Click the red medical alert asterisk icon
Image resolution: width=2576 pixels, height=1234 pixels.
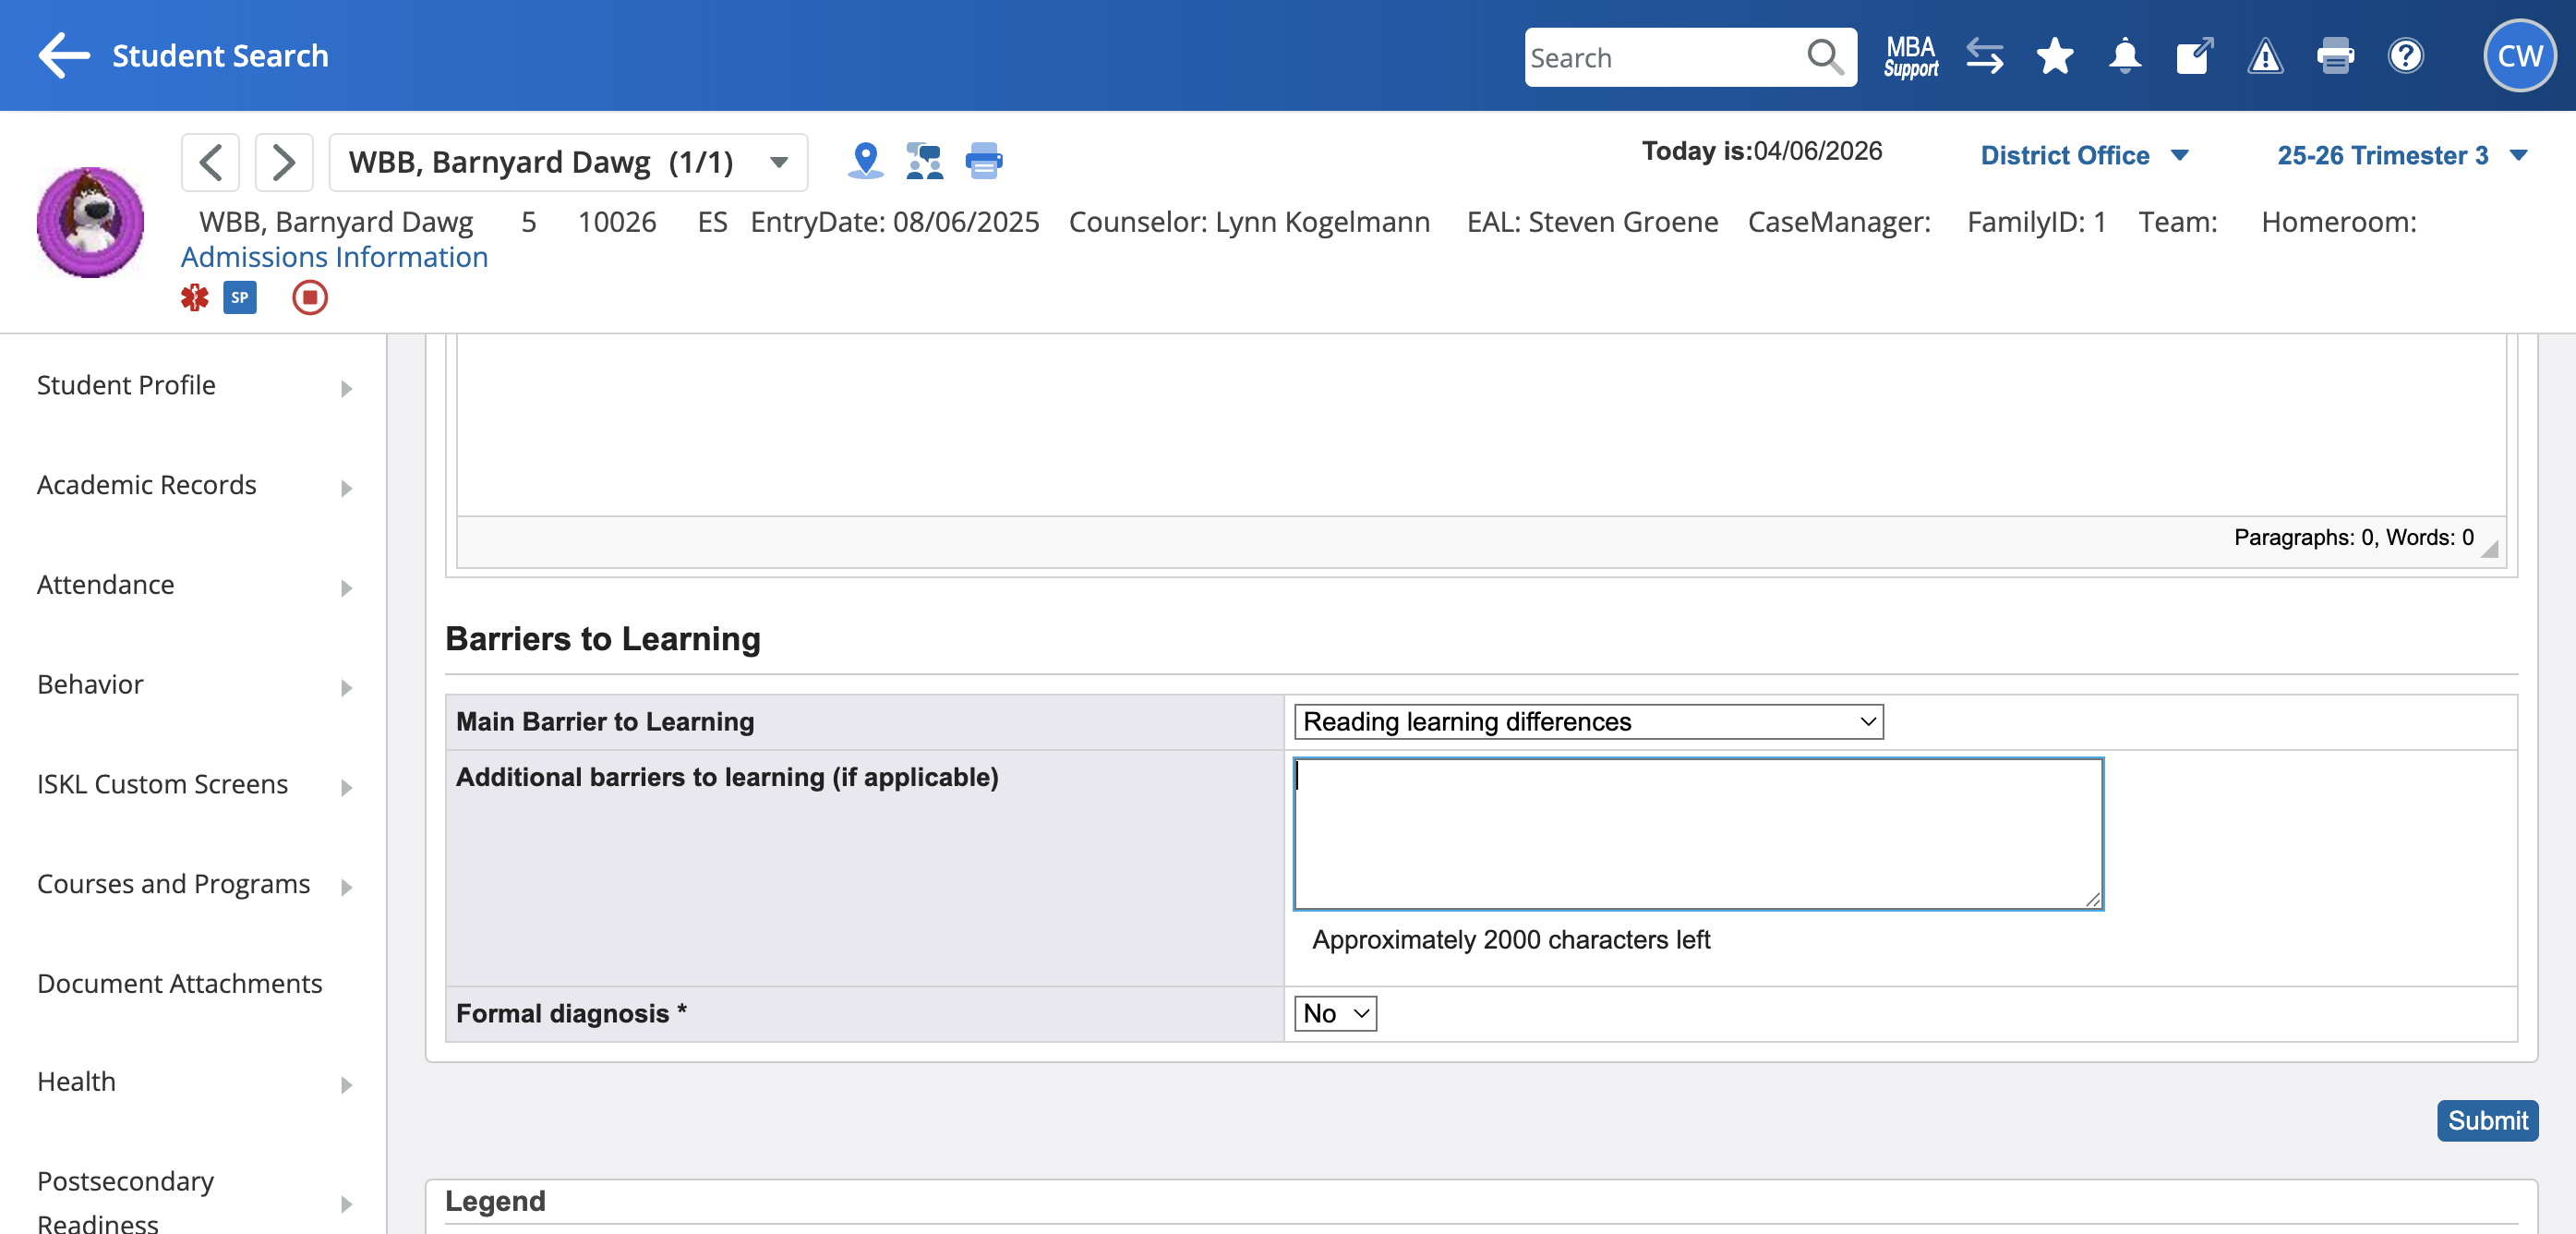194,297
